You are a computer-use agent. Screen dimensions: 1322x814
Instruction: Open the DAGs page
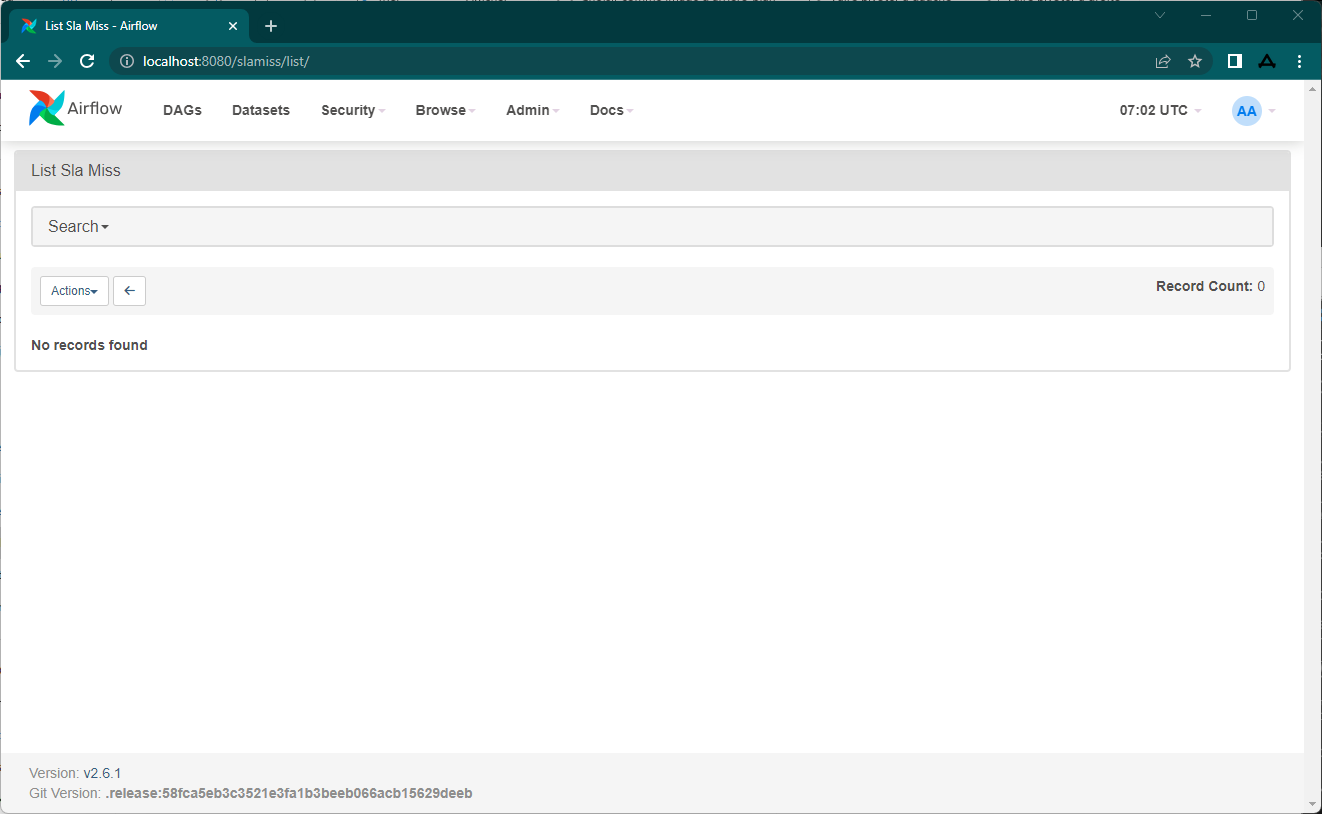pyautogui.click(x=182, y=110)
